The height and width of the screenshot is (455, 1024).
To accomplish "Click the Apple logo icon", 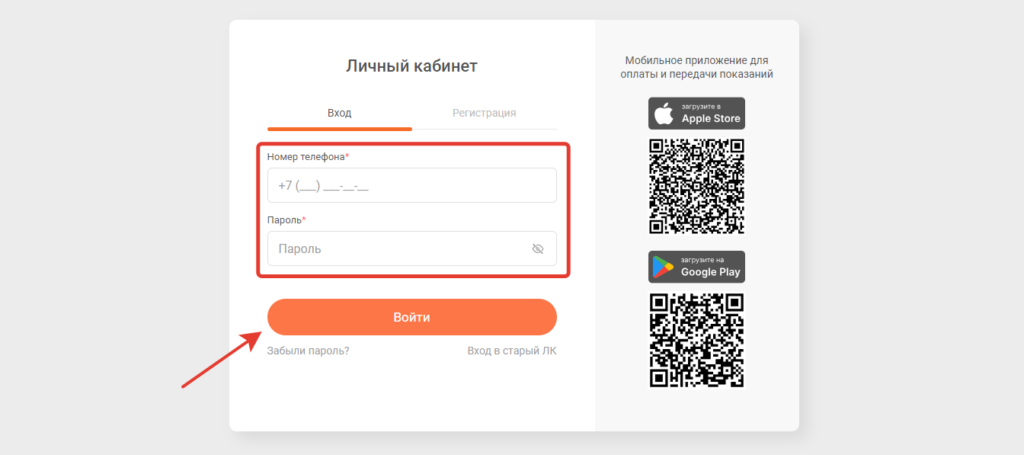I will (664, 114).
